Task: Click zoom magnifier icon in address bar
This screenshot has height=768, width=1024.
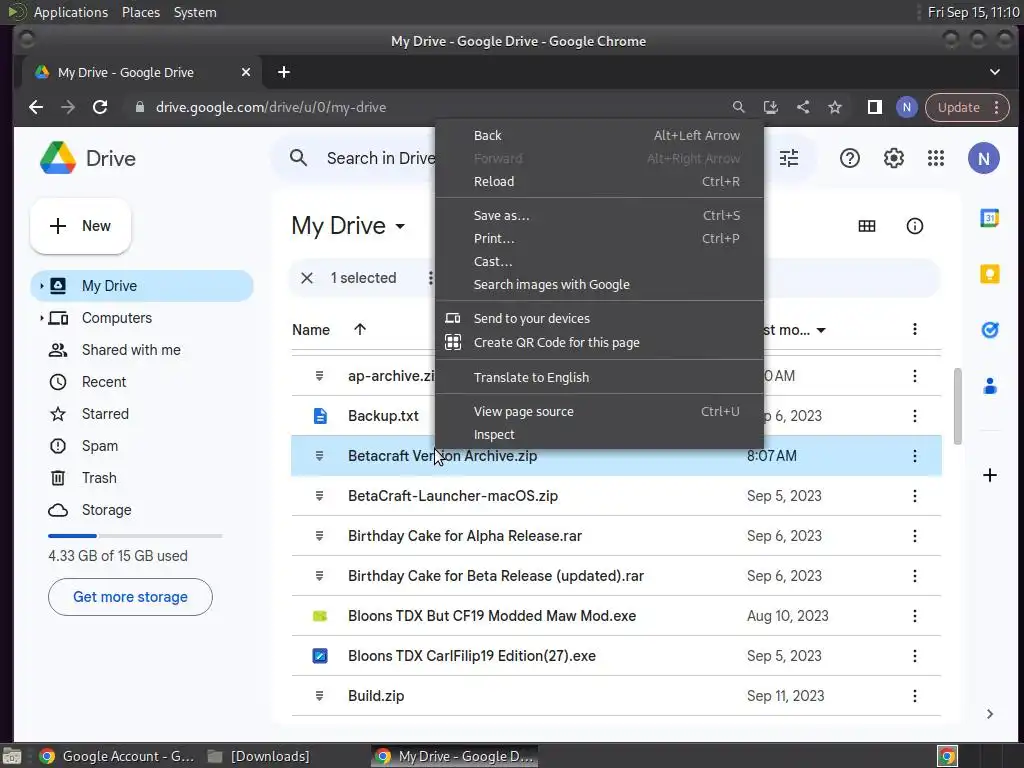Action: [x=738, y=107]
